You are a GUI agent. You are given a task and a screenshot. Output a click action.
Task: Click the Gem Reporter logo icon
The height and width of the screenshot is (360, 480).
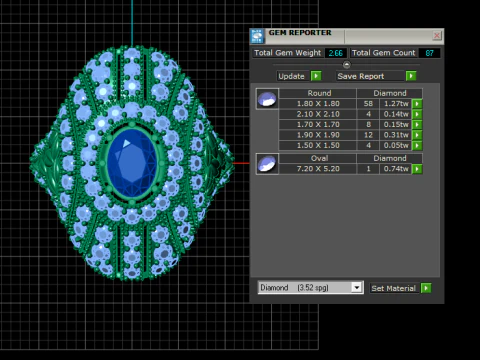pos(258,36)
